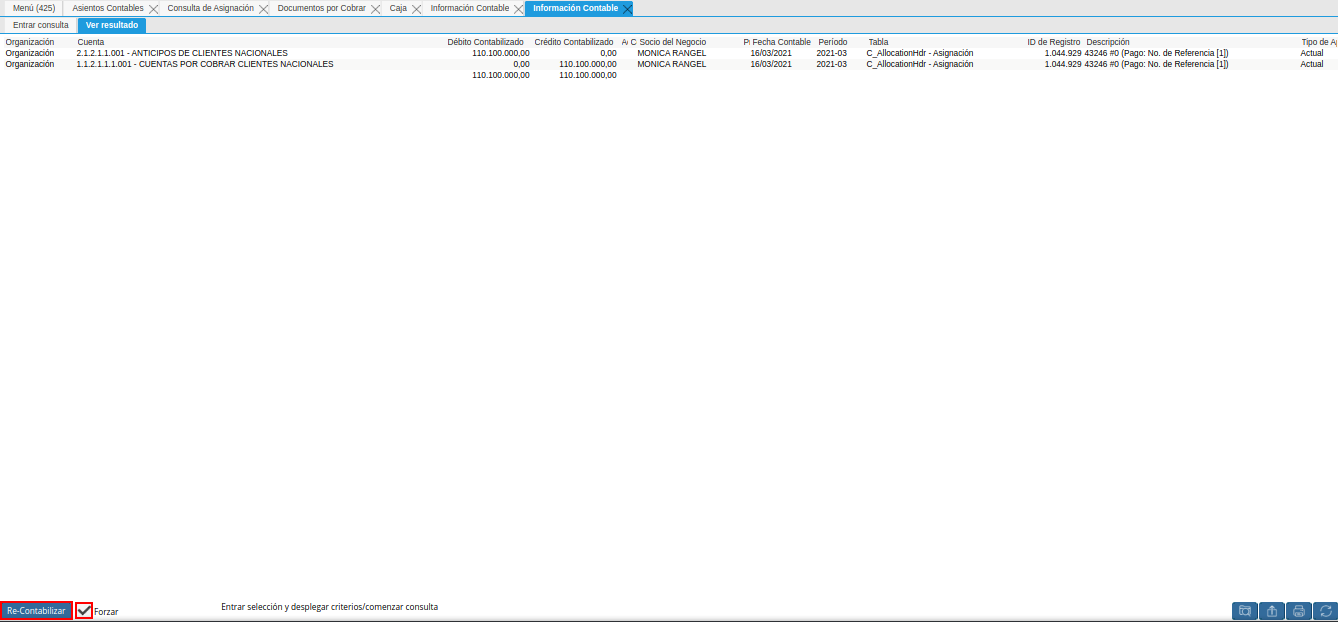This screenshot has height=622, width=1338.
Task: Click the total credit 110.100.000,00 in the totals row
Action: [x=588, y=75]
